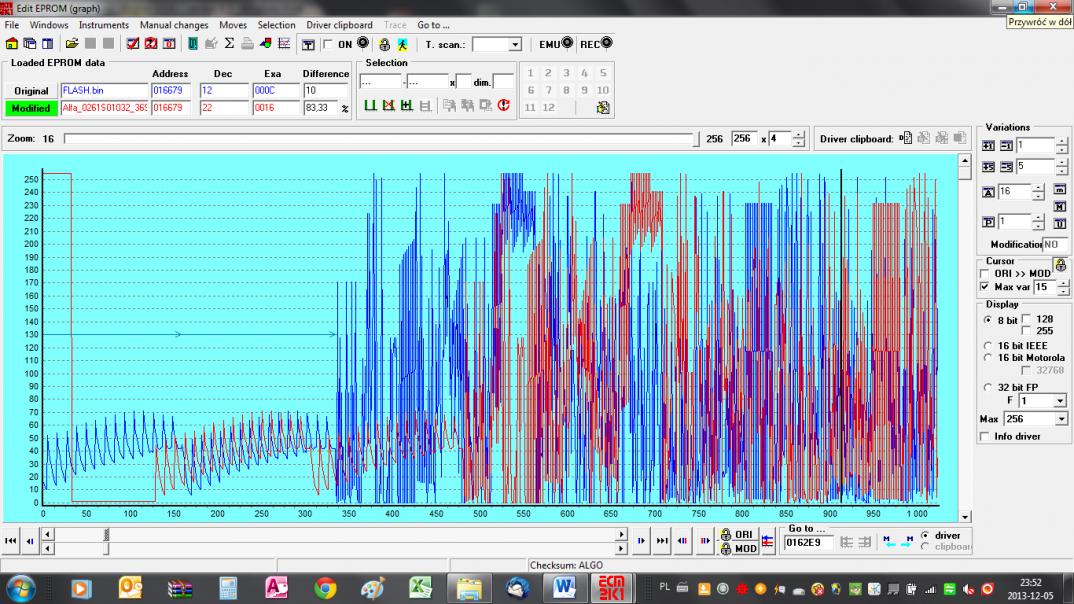Click the Max var 15 stepper
1074x604 pixels.
click(x=1063, y=288)
